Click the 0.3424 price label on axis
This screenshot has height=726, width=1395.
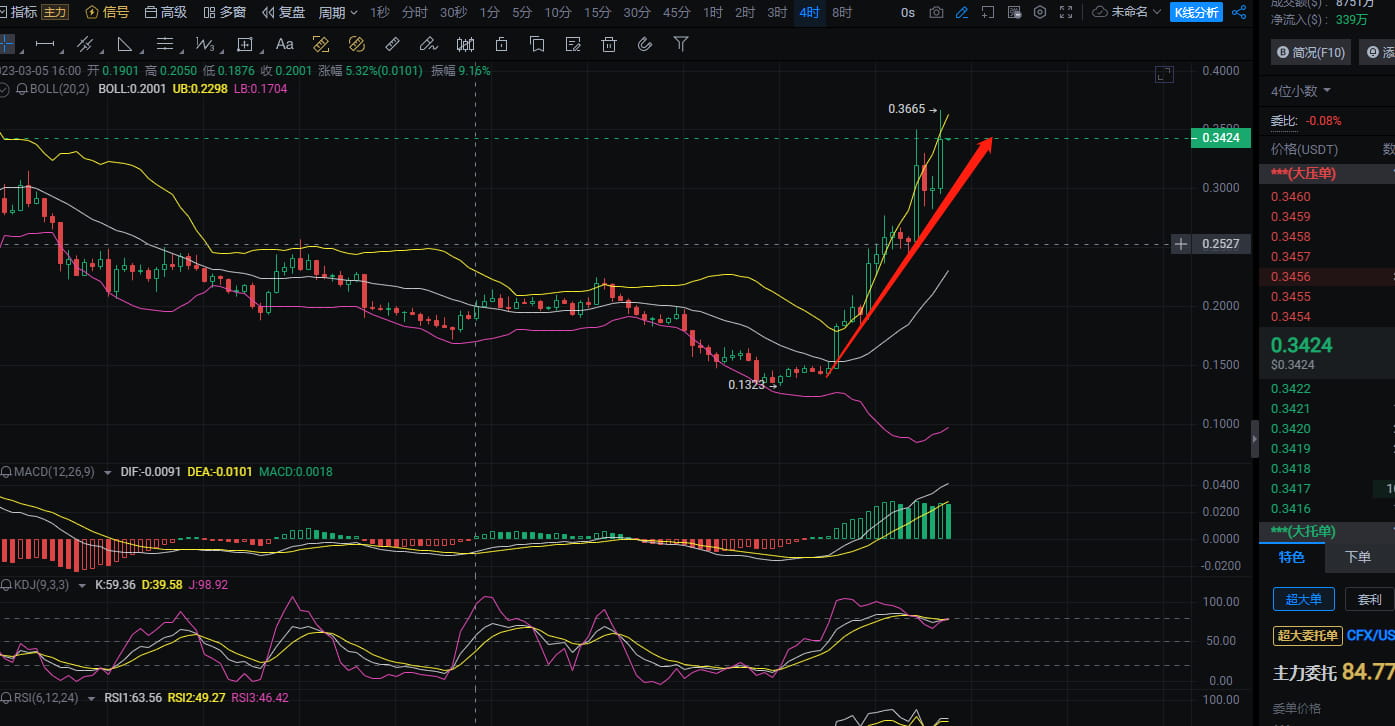[x=1221, y=138]
